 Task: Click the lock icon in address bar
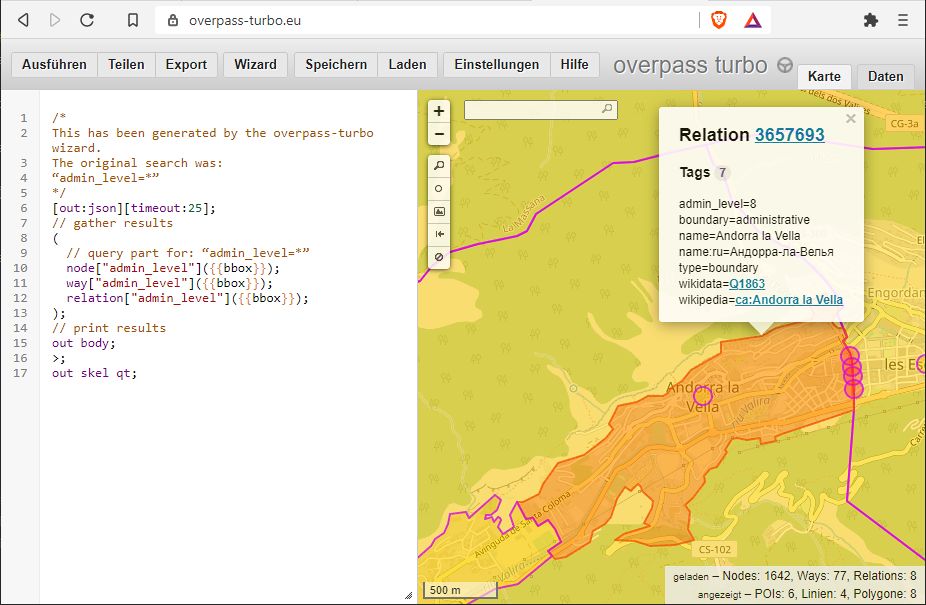click(172, 20)
